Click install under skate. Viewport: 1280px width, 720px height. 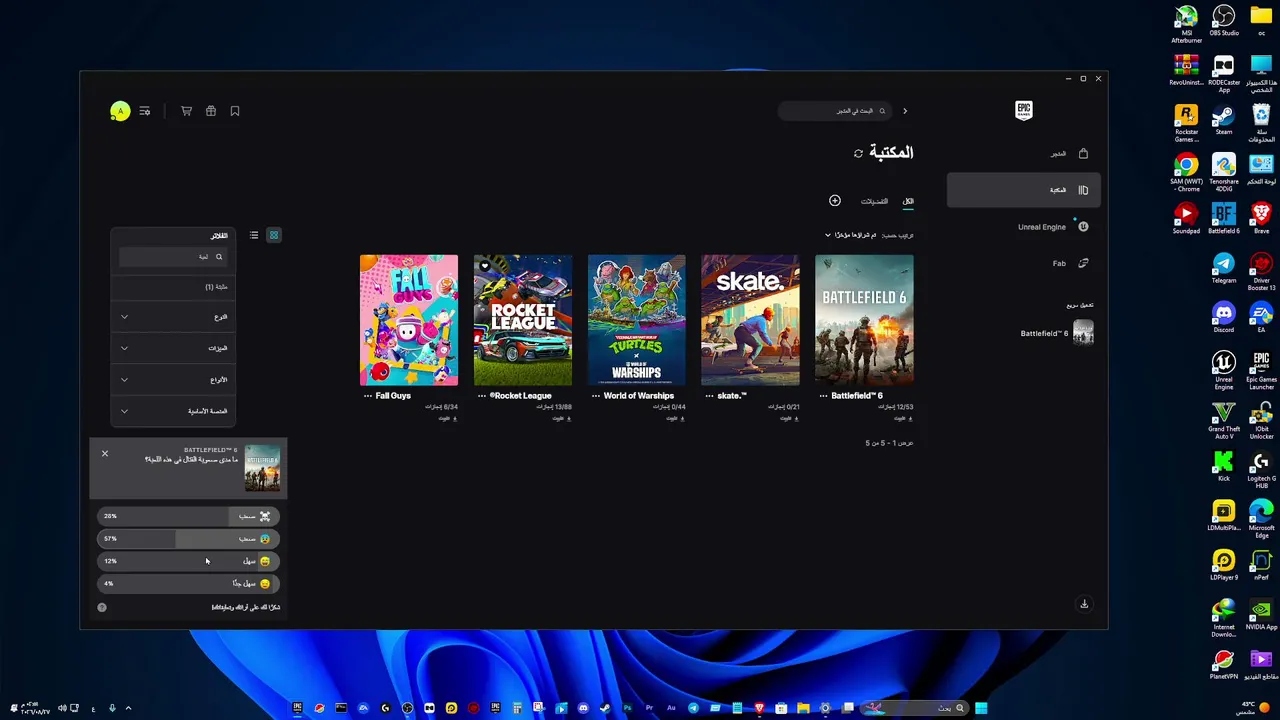click(x=789, y=418)
